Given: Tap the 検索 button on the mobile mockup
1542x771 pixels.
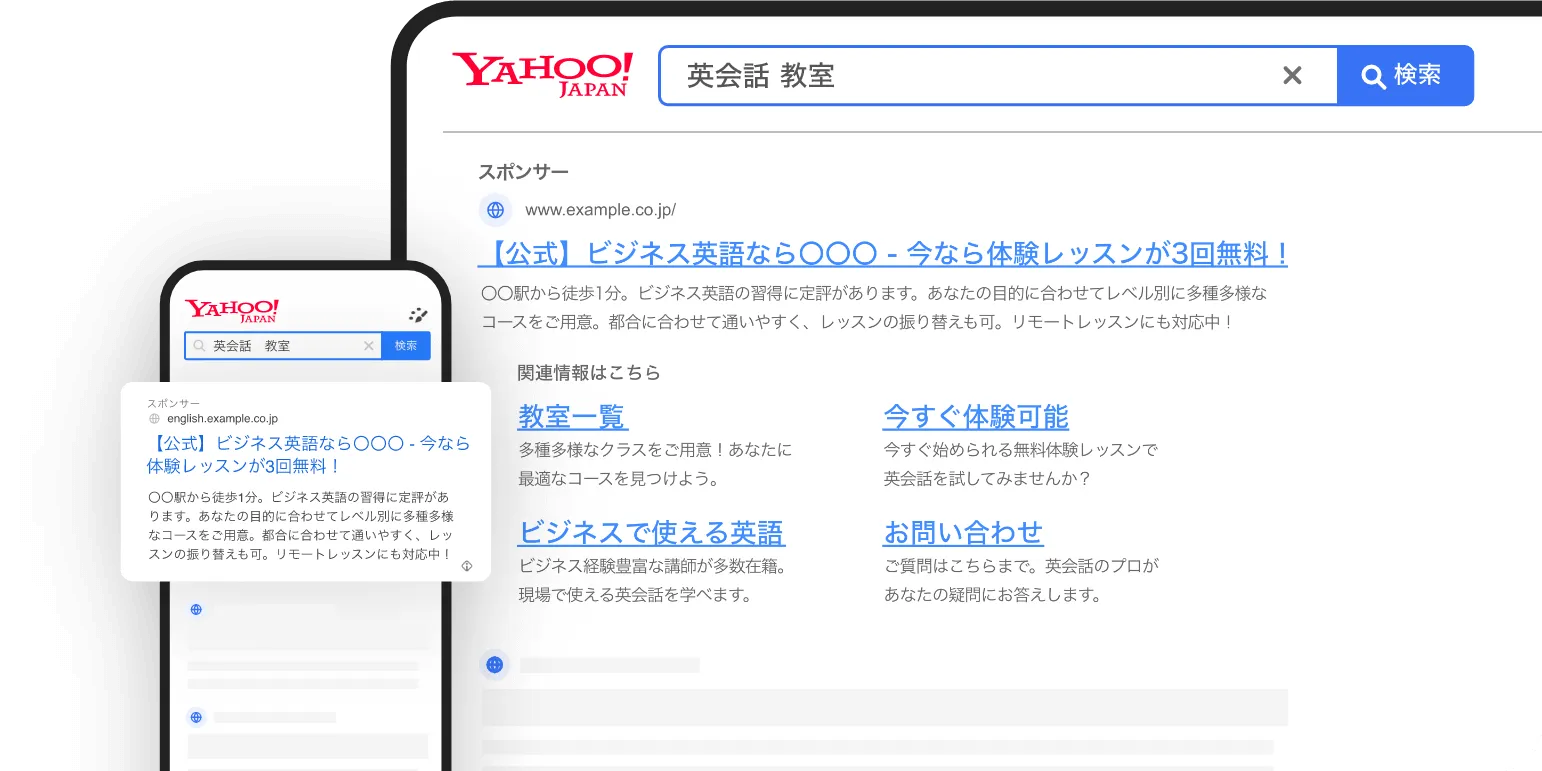Looking at the screenshot, I should point(405,345).
